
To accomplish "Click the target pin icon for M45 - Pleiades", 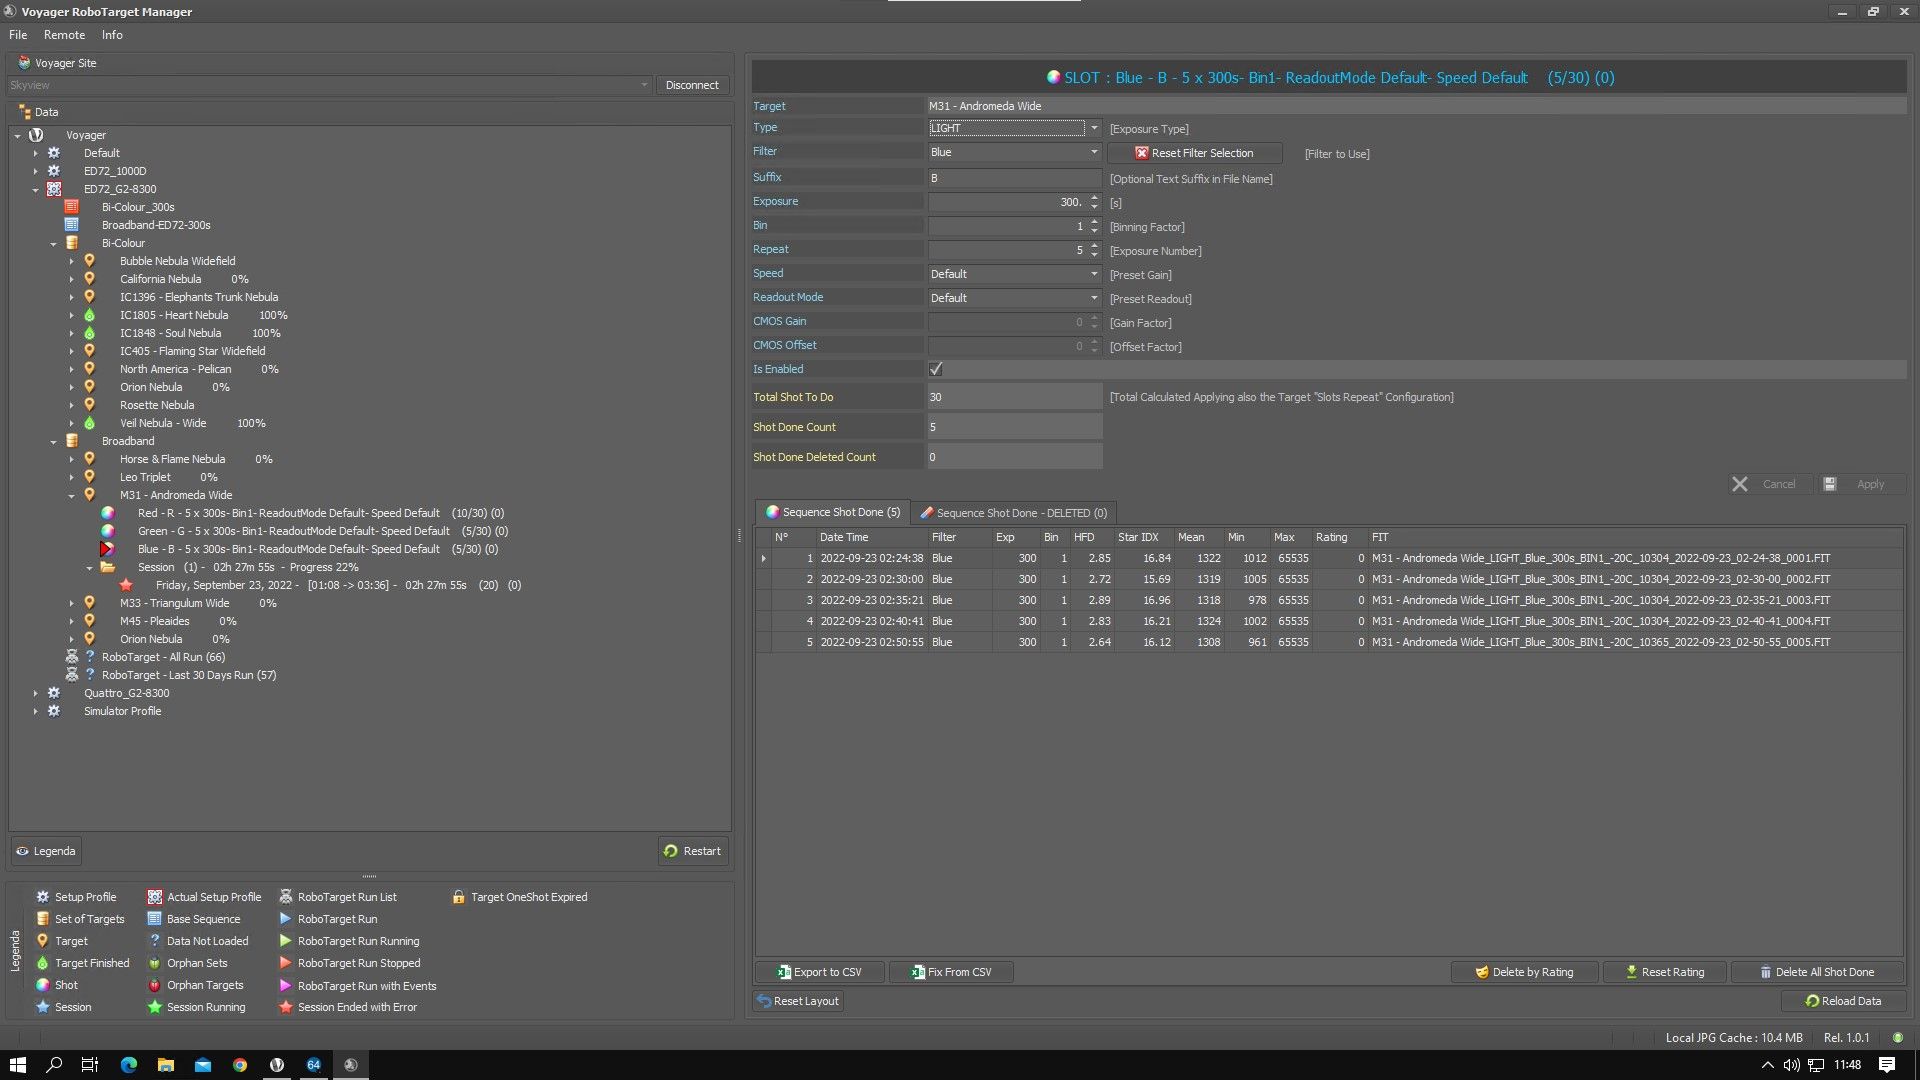I will click(90, 621).
